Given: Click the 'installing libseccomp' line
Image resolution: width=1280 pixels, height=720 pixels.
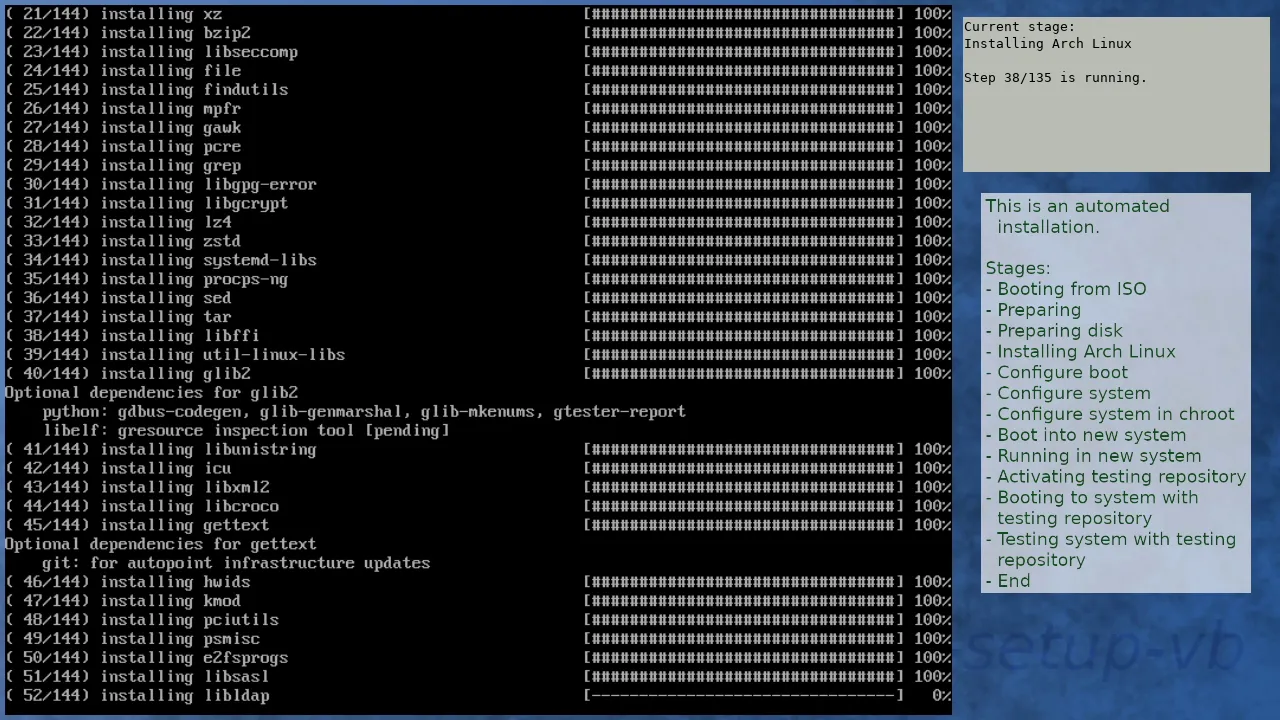Looking at the screenshot, I should coord(478,52).
